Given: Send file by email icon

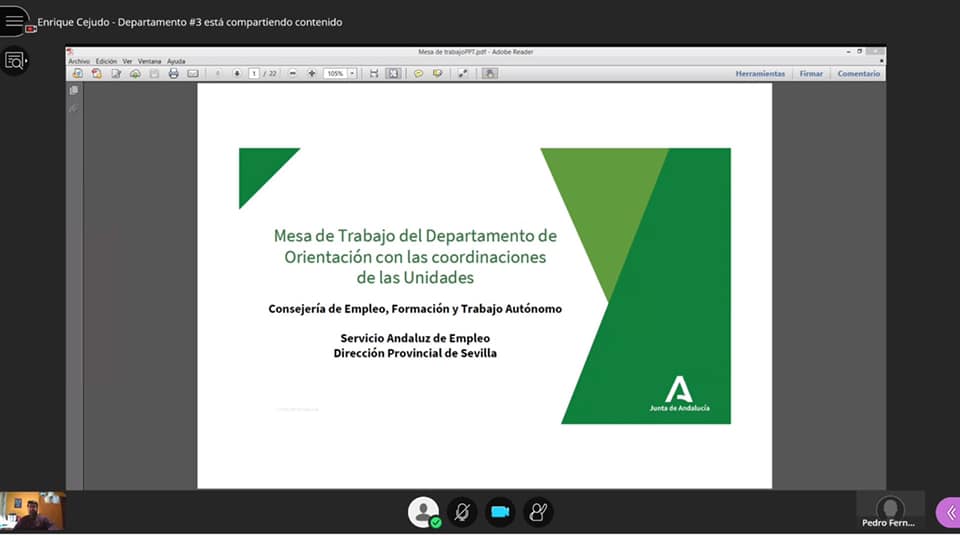Looking at the screenshot, I should pos(193,74).
